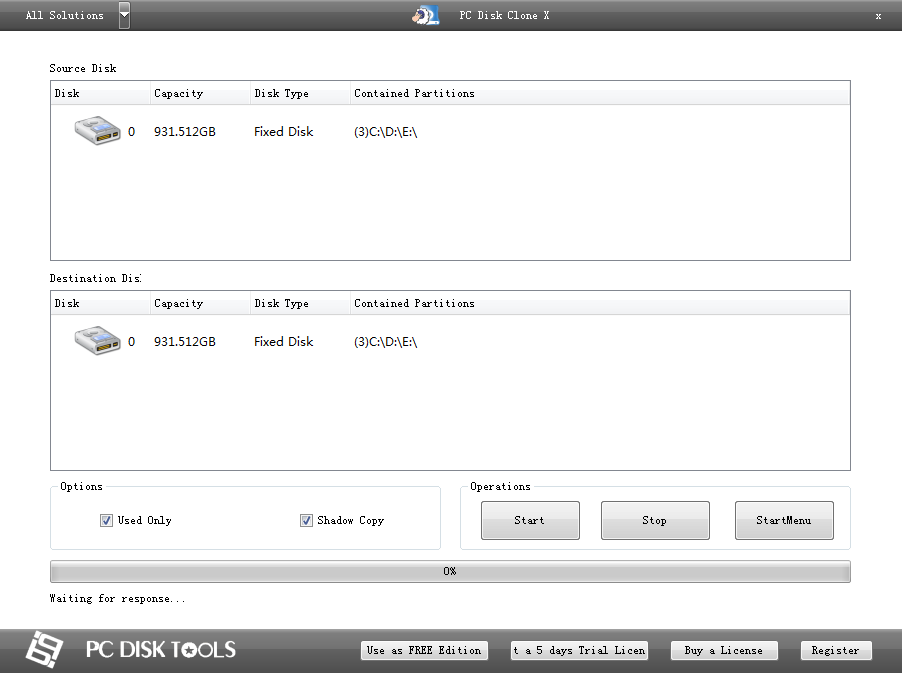This screenshot has height=673, width=902.
Task: Click Buy a License button
Action: pyautogui.click(x=724, y=651)
